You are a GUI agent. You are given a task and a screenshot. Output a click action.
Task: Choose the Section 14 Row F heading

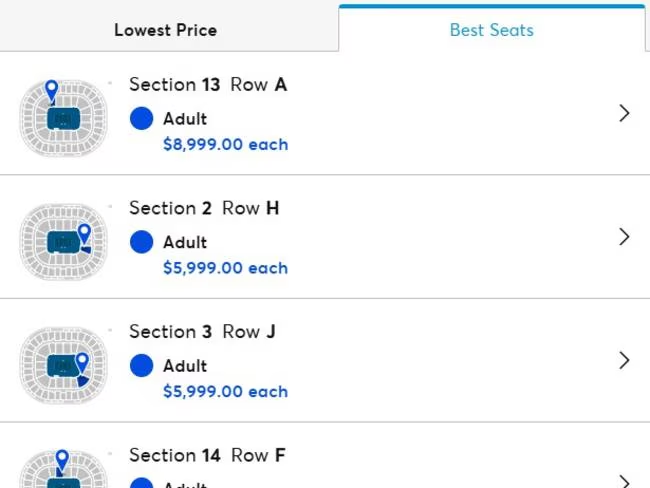[x=208, y=455]
